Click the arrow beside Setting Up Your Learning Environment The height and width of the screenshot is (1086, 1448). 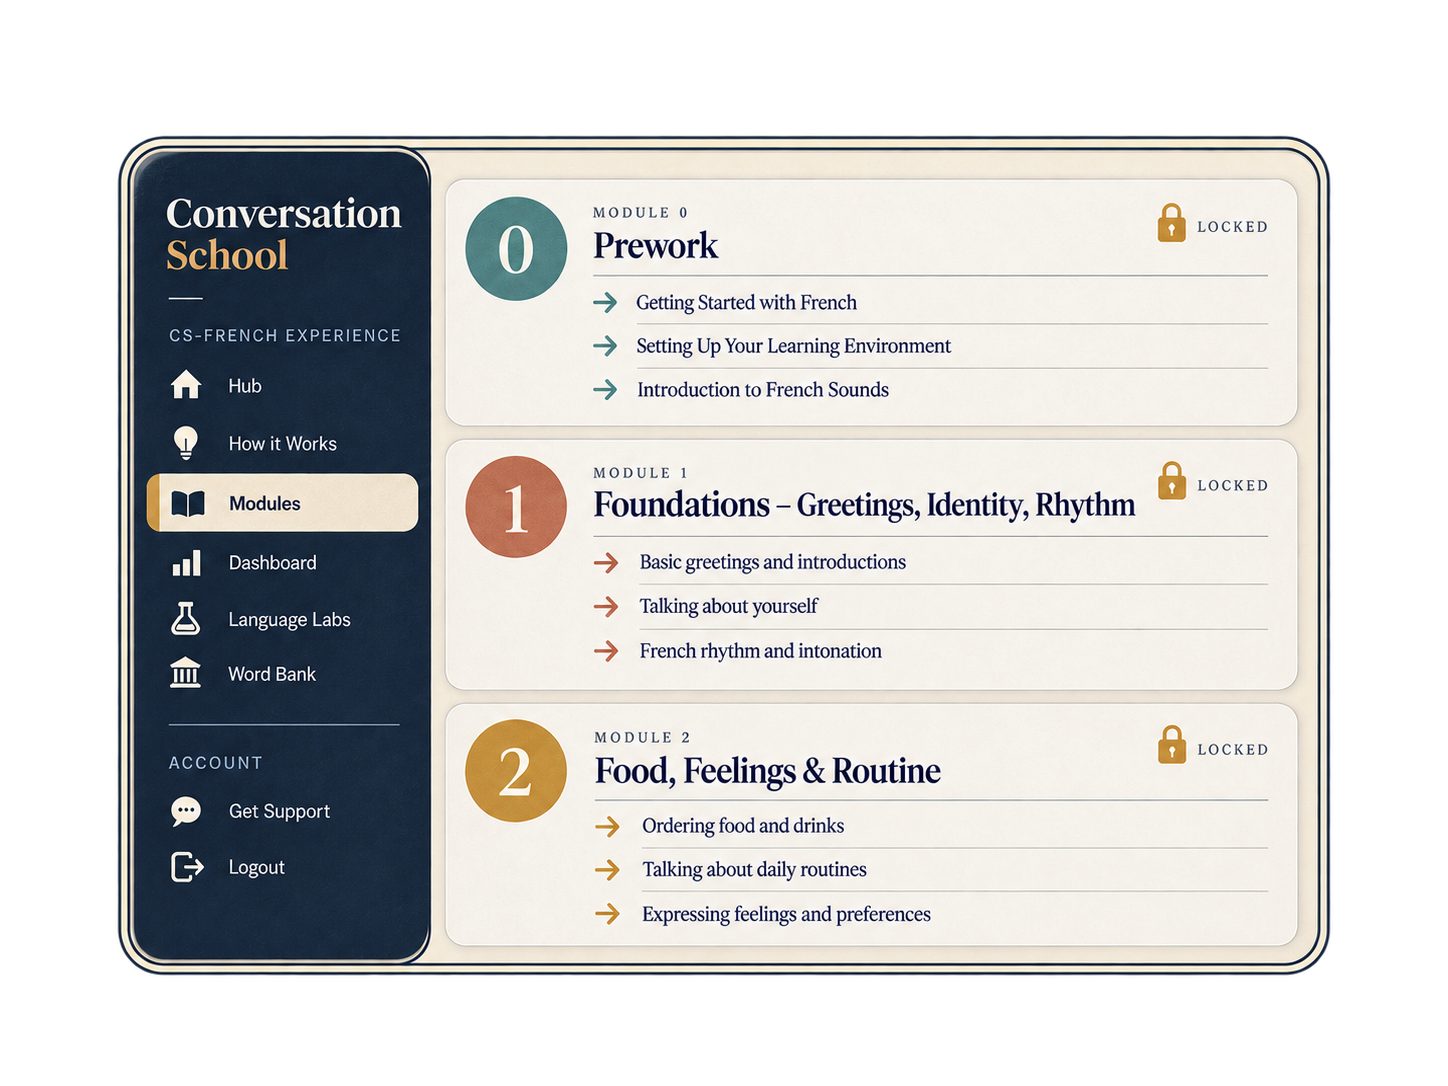[605, 346]
